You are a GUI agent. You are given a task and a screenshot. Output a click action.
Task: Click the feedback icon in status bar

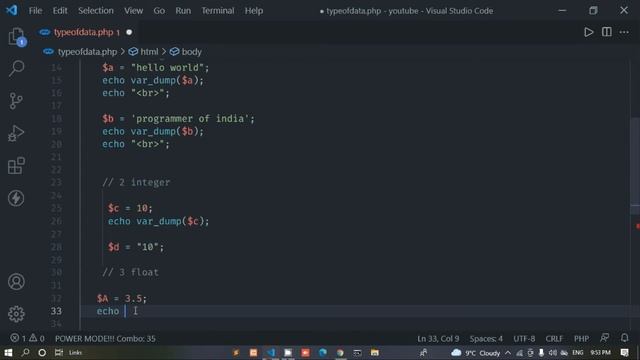click(604, 338)
